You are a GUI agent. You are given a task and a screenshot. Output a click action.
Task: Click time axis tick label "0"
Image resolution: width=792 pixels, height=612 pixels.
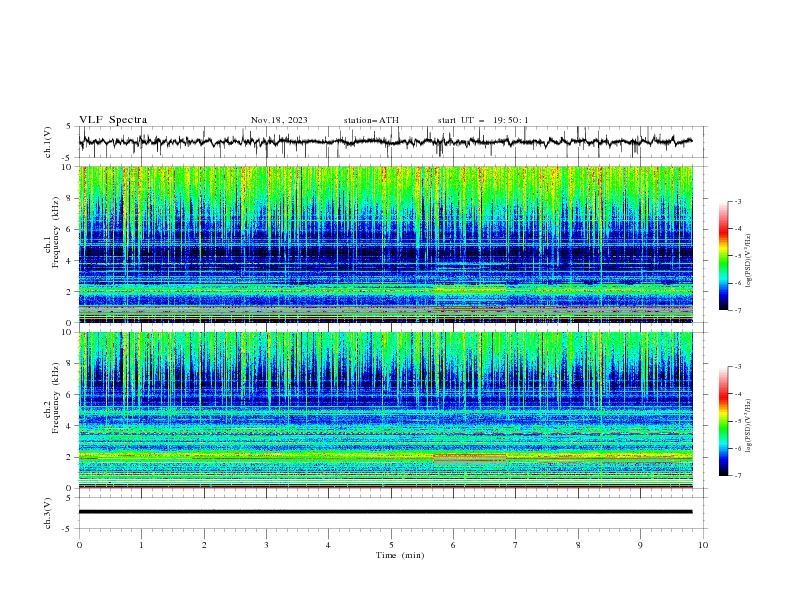[x=79, y=545]
